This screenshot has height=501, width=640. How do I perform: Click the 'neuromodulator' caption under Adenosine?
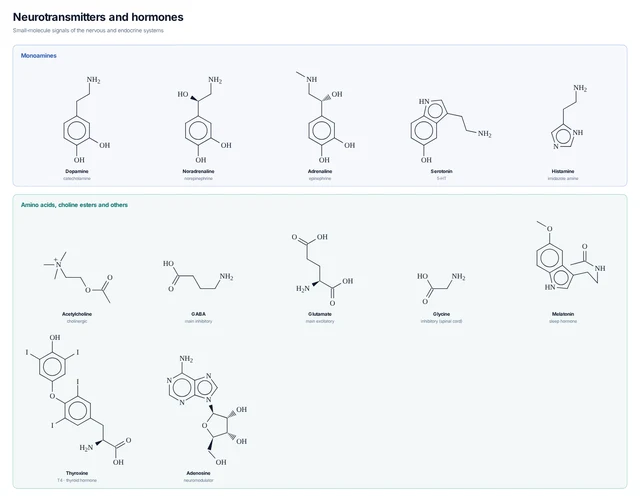[198, 481]
